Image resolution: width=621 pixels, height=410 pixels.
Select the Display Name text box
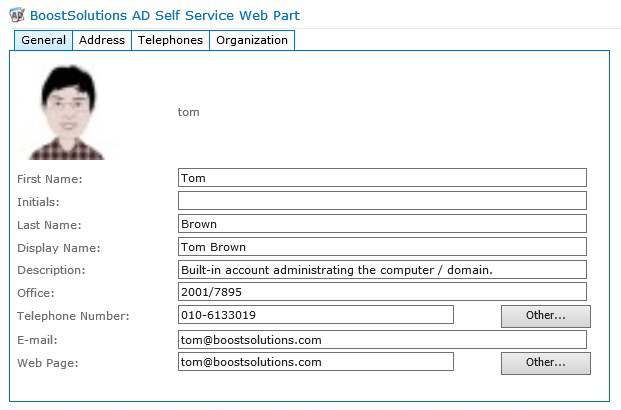382,247
